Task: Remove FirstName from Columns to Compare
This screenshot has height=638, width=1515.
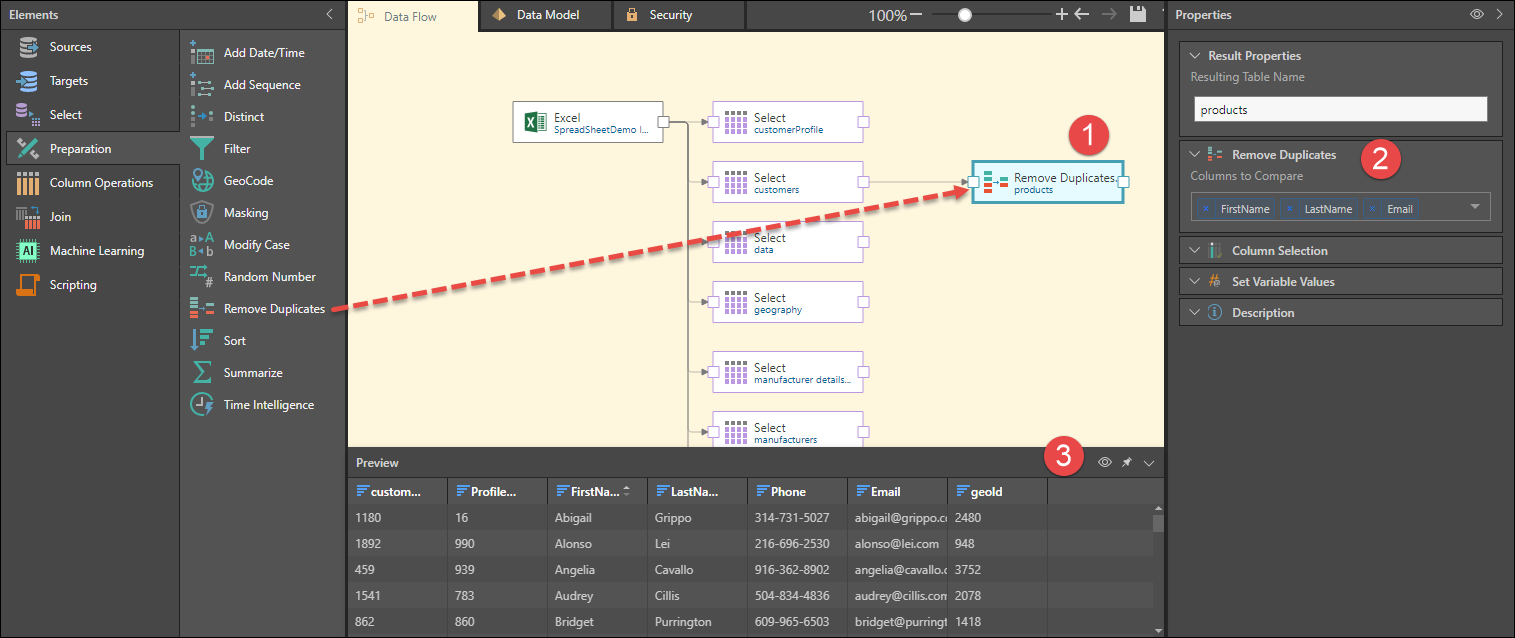Action: coord(1205,209)
